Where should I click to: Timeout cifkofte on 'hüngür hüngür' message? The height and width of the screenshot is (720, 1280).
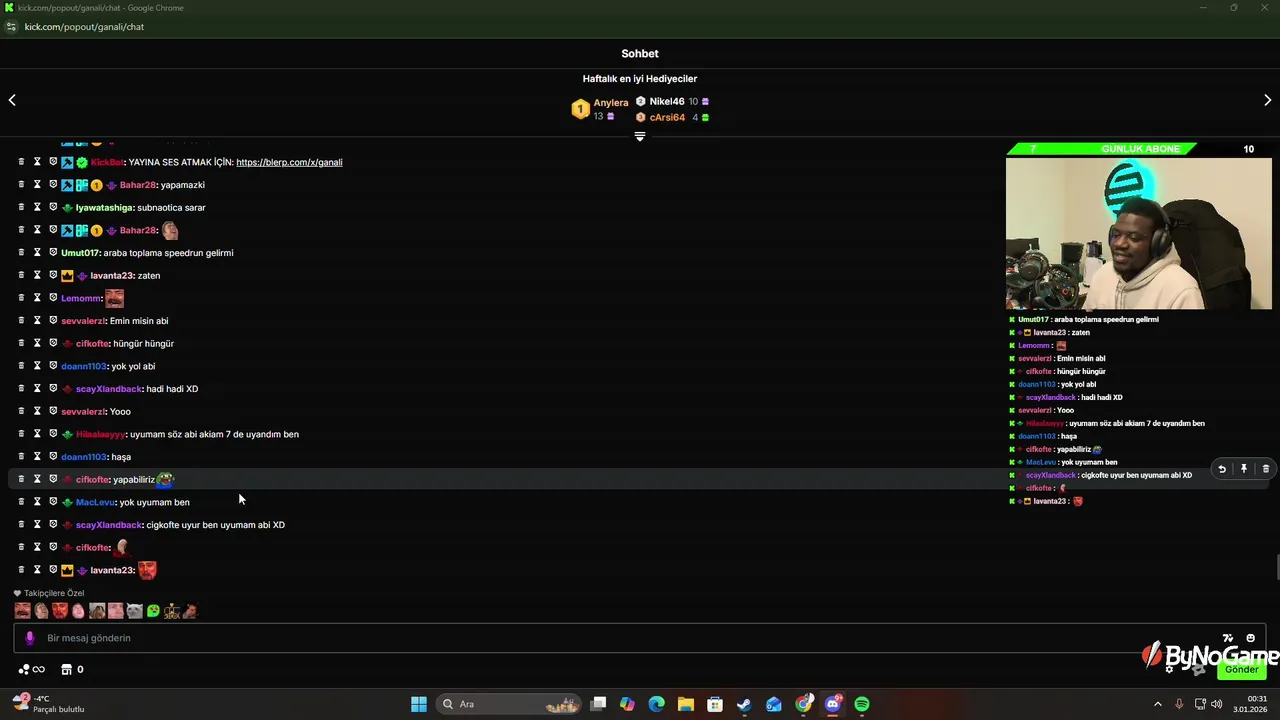point(37,343)
